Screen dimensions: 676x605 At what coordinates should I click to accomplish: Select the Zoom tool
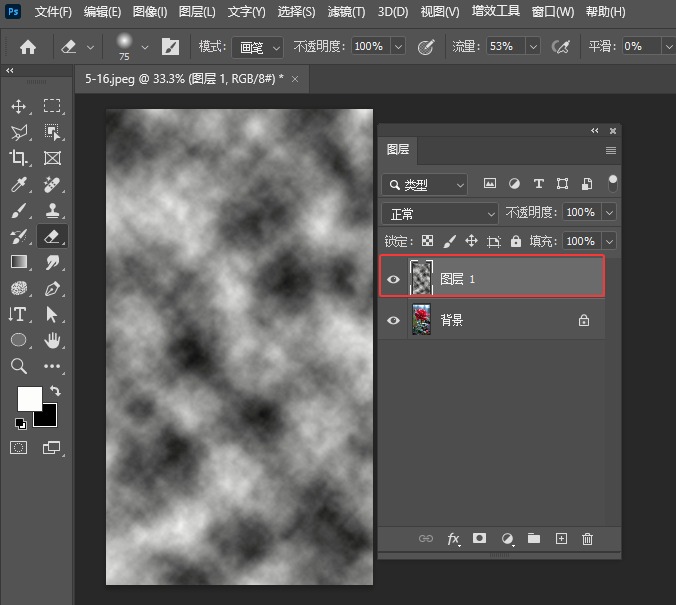click(x=19, y=366)
